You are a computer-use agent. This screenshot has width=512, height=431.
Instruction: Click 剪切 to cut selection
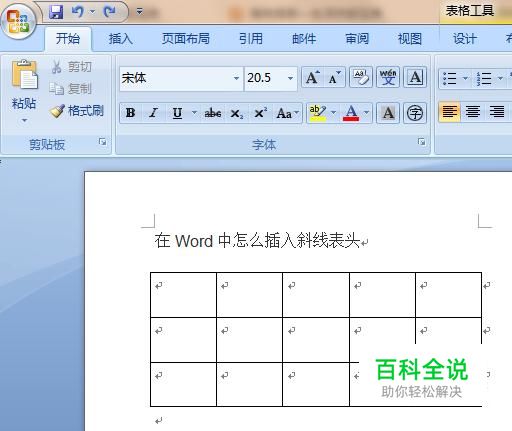(x=71, y=67)
